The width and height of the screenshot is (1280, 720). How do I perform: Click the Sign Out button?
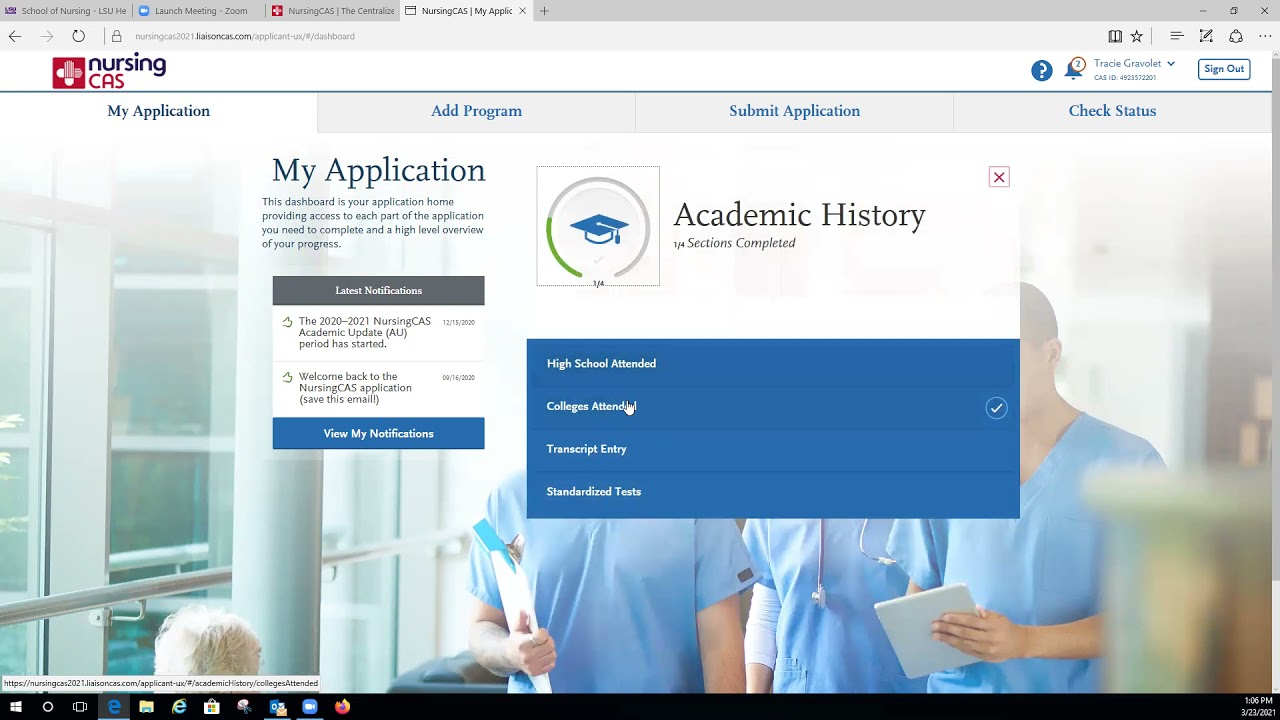click(x=1224, y=69)
